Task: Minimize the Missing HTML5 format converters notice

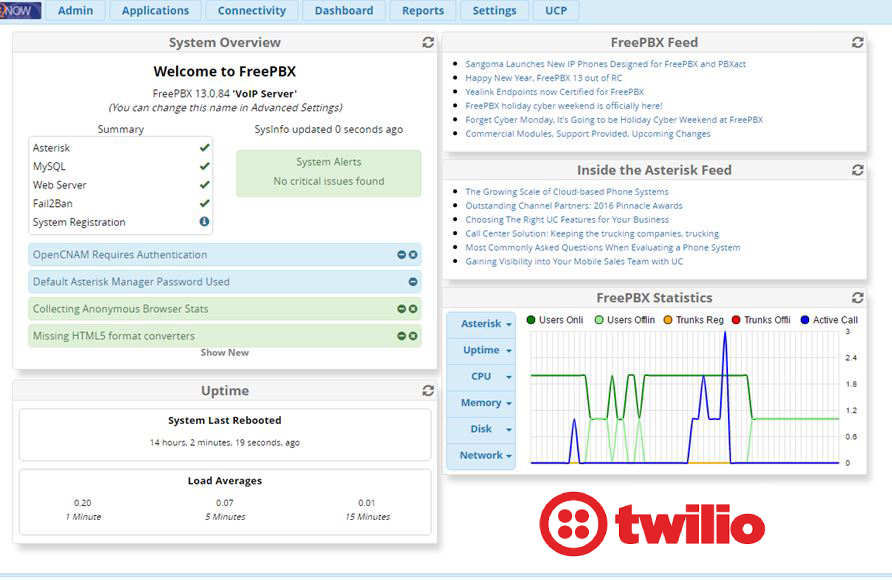Action: pyautogui.click(x=402, y=336)
